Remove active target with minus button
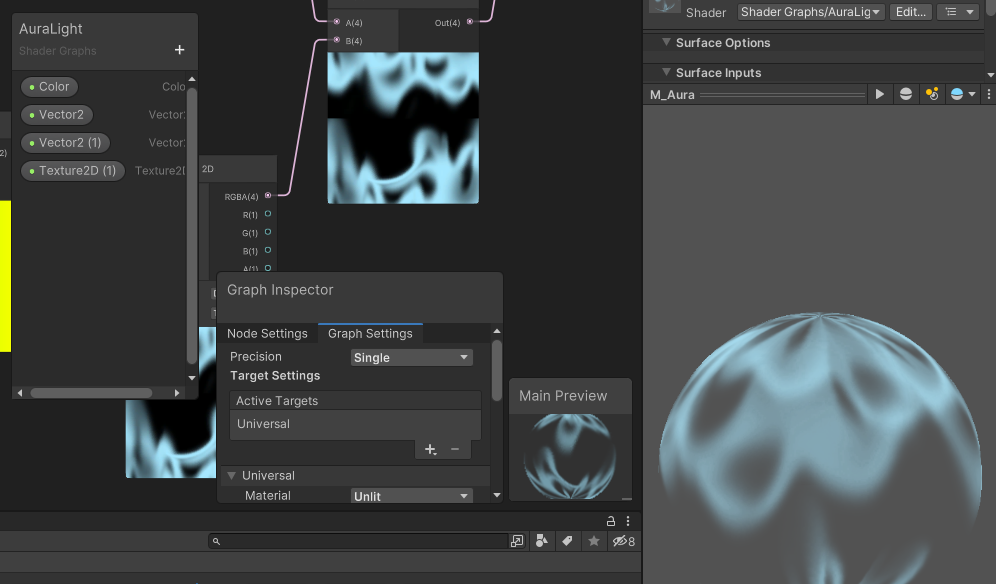996x584 pixels. (455, 450)
